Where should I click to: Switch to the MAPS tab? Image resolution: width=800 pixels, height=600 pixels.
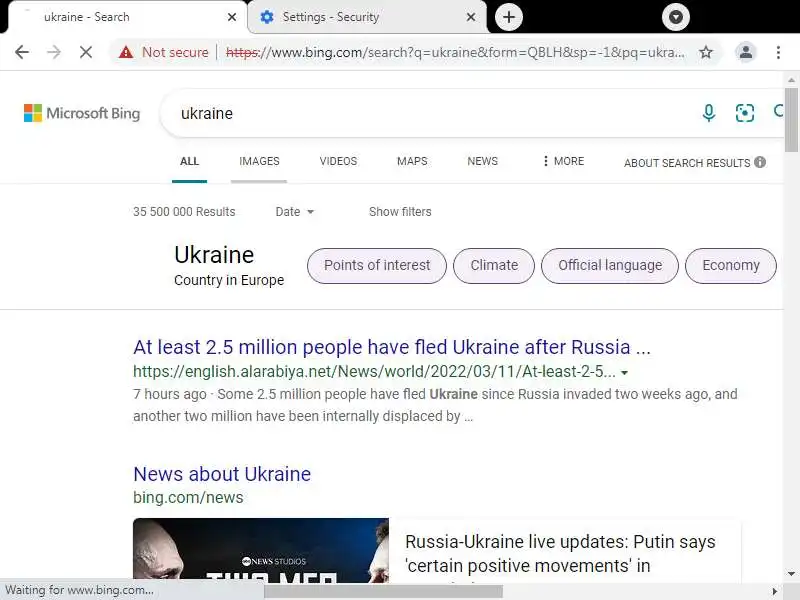[412, 161]
